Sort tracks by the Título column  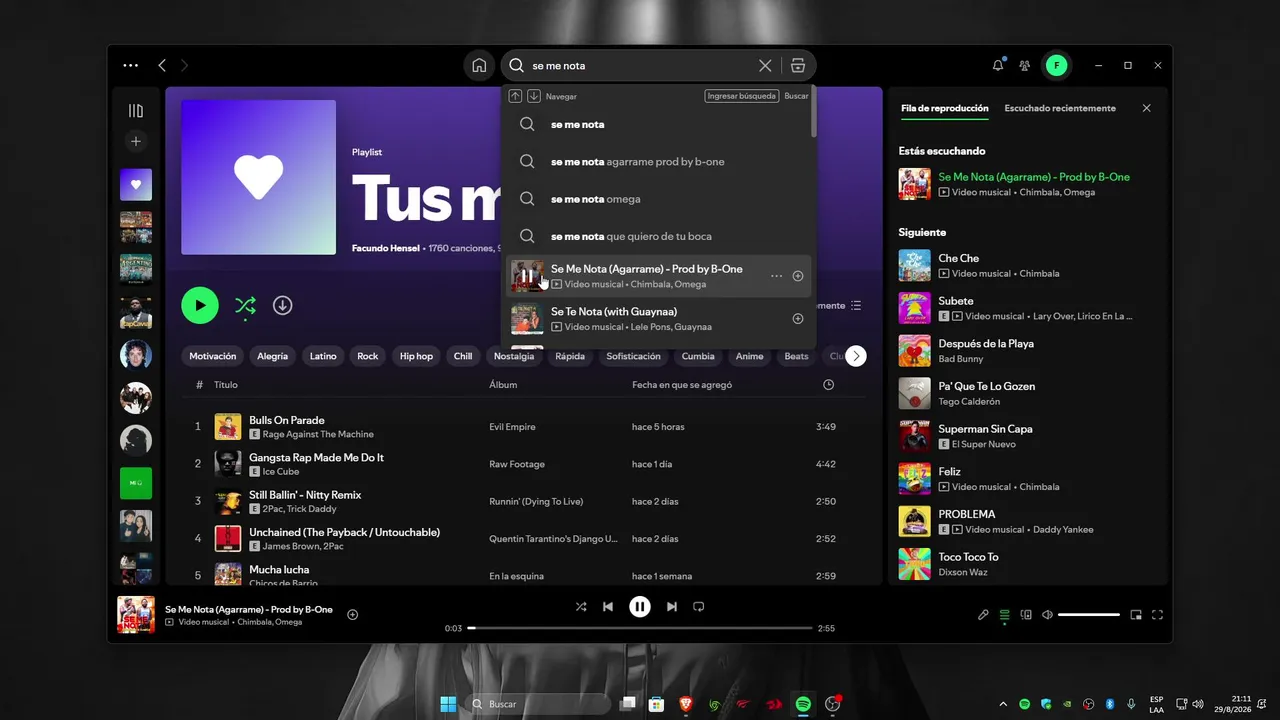click(x=226, y=385)
